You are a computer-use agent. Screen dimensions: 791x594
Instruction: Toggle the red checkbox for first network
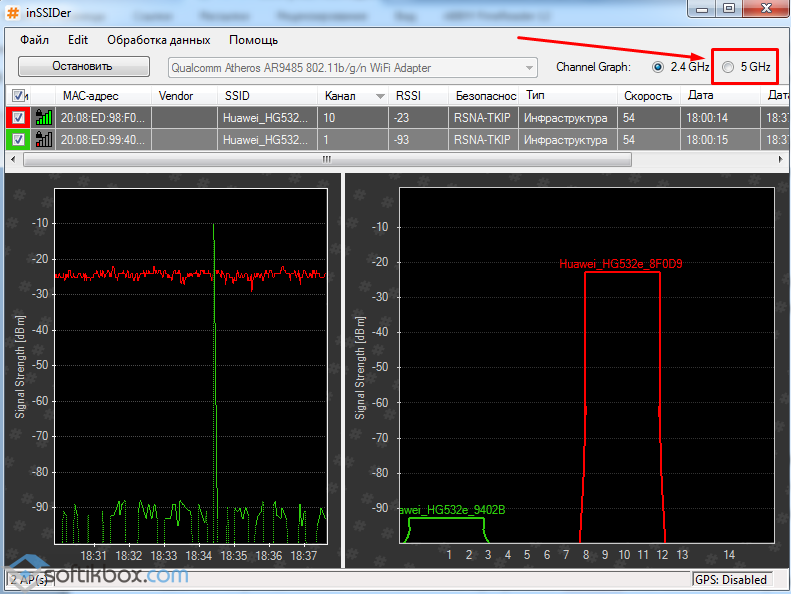coord(18,117)
